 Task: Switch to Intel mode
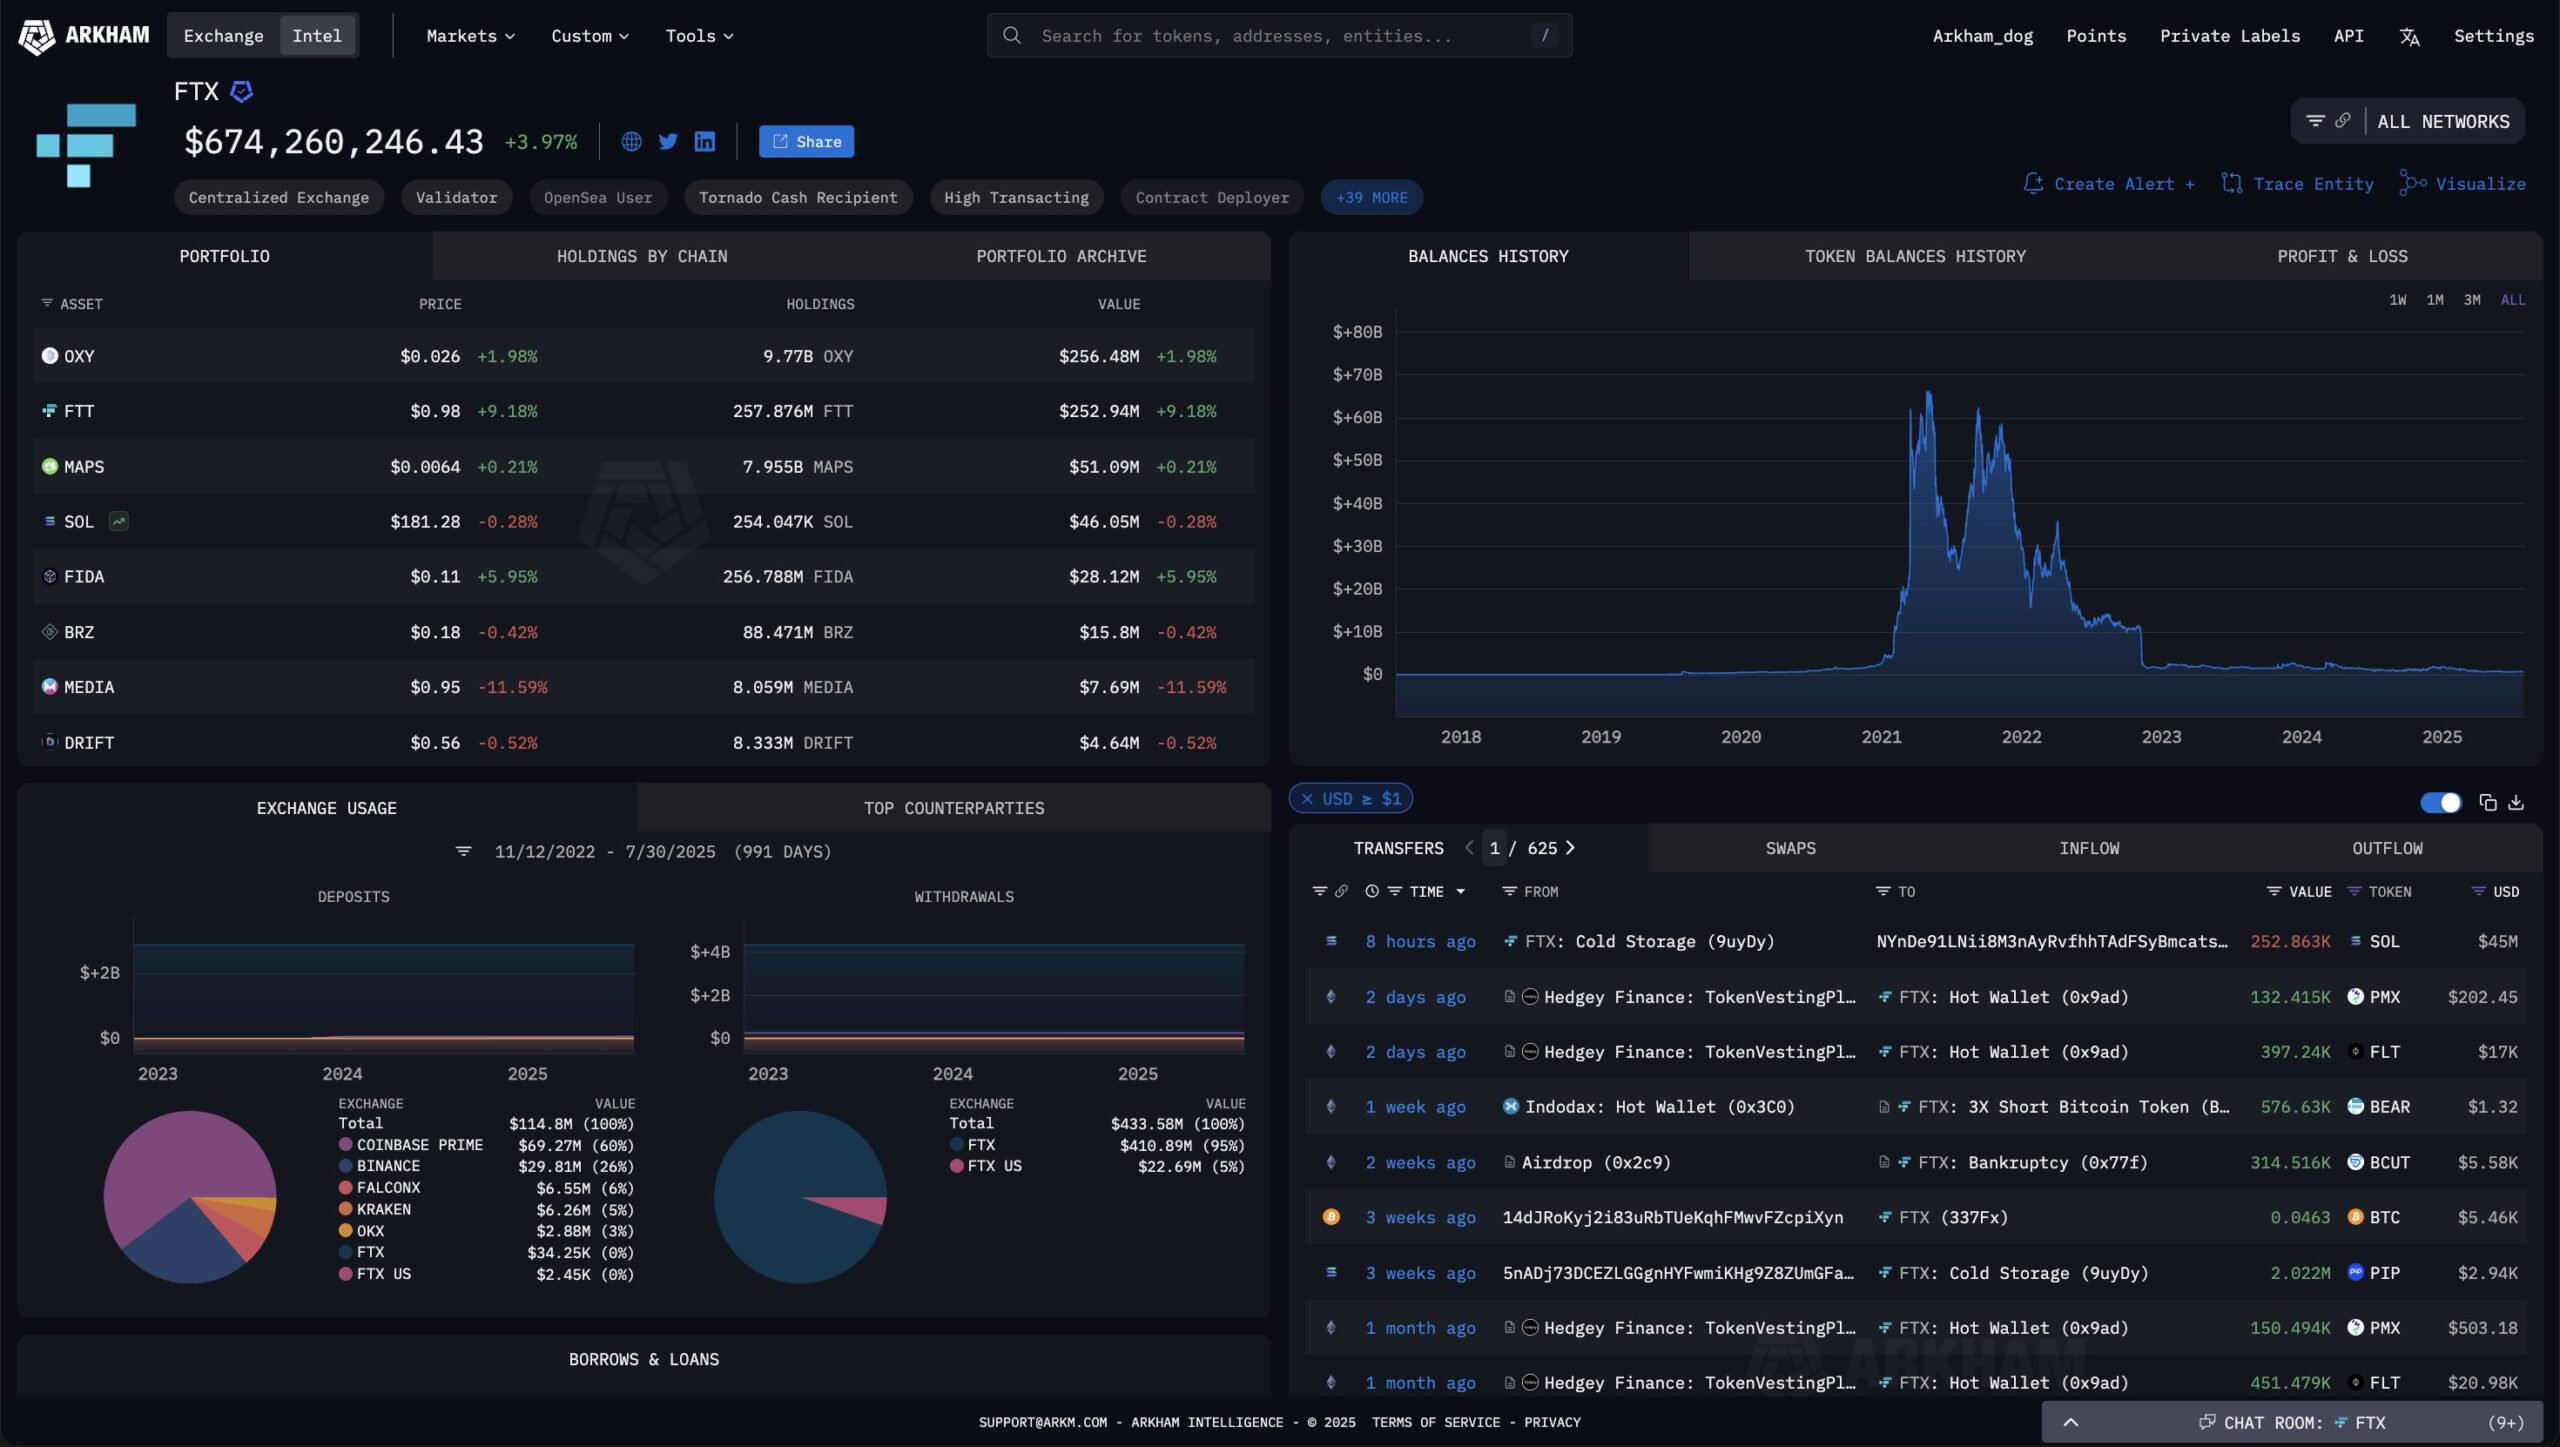(317, 36)
